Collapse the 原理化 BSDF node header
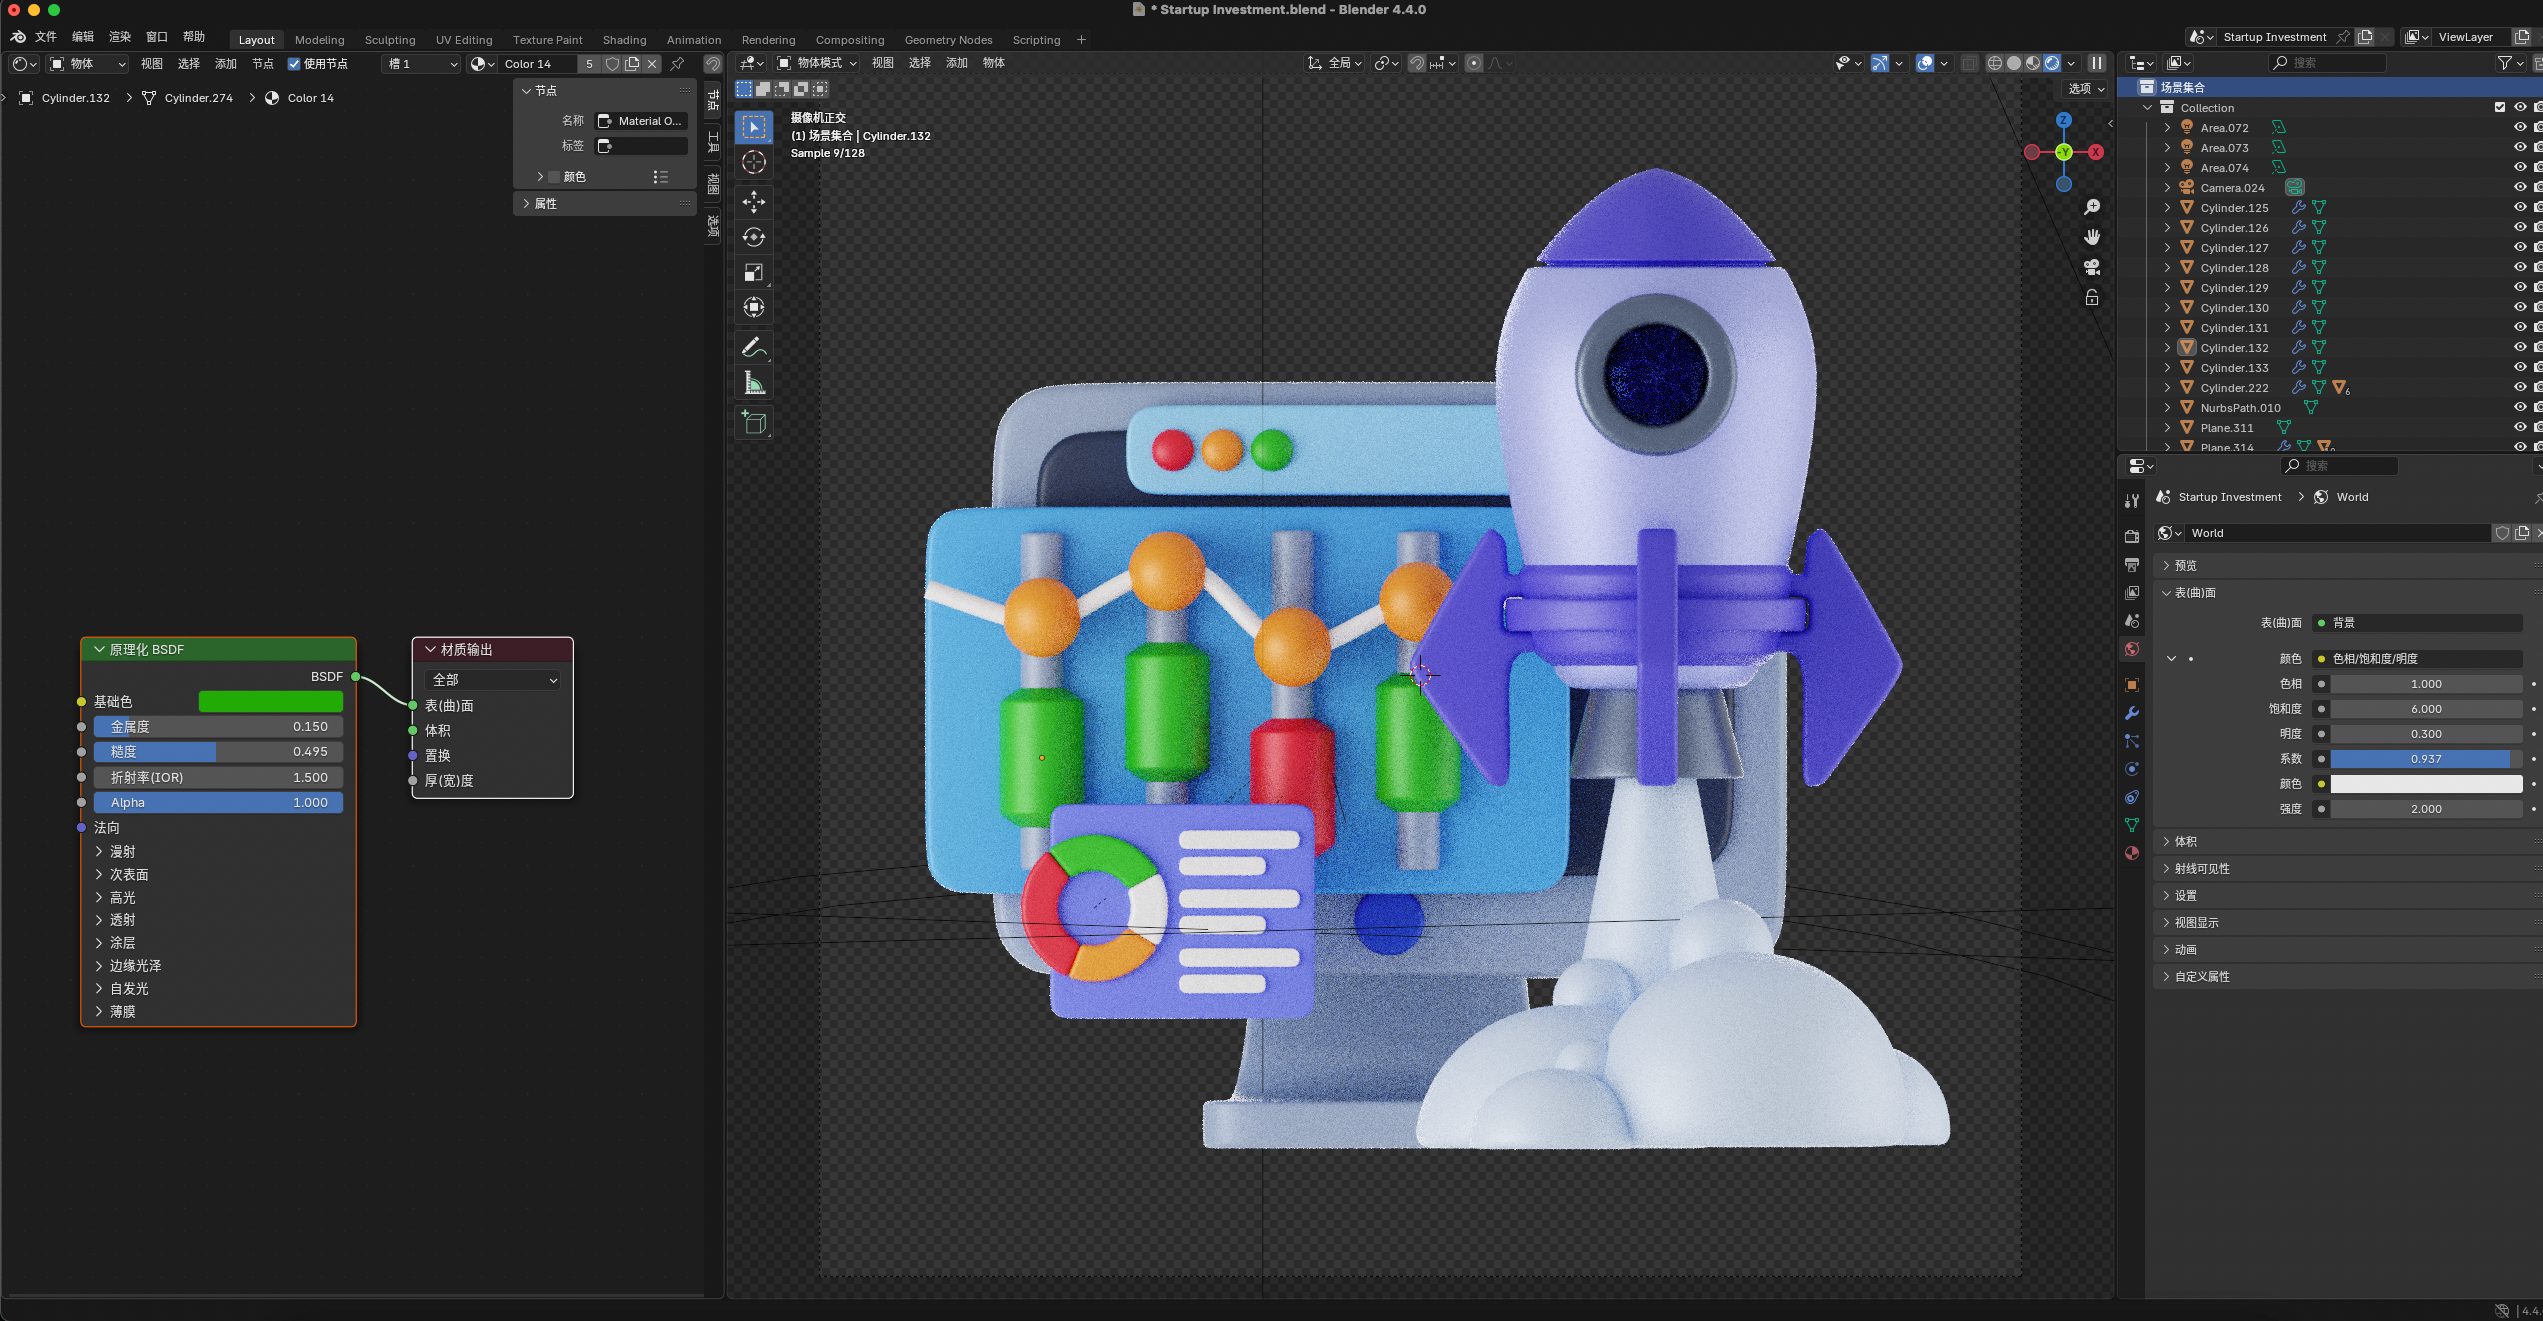Screen dimensions: 2543x1321 pos(99,649)
